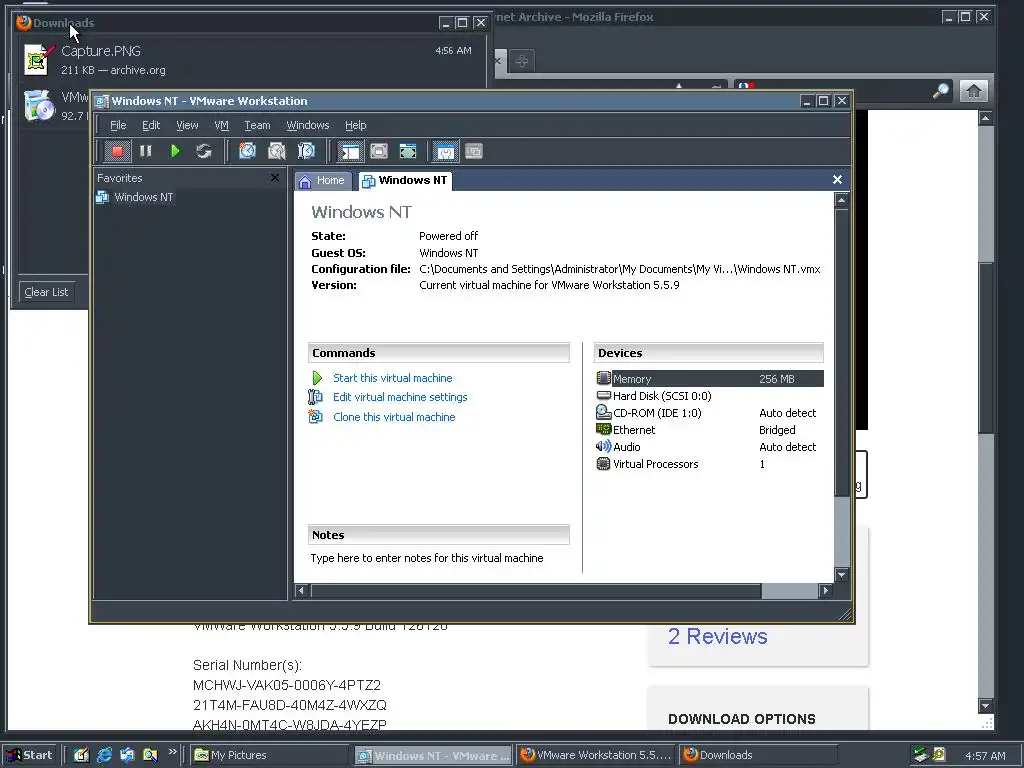Click the Take Snapshot toolbar icon
Viewport: 1024px width, 768px height.
click(x=247, y=152)
